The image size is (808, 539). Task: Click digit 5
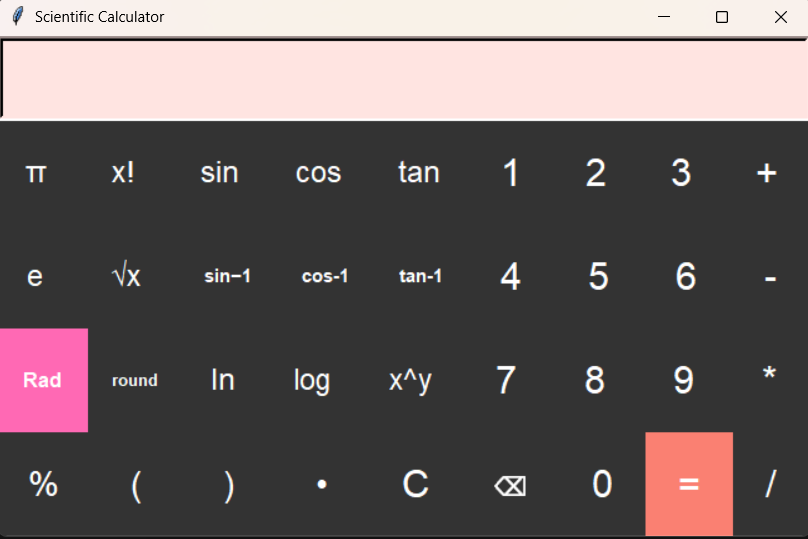(598, 277)
